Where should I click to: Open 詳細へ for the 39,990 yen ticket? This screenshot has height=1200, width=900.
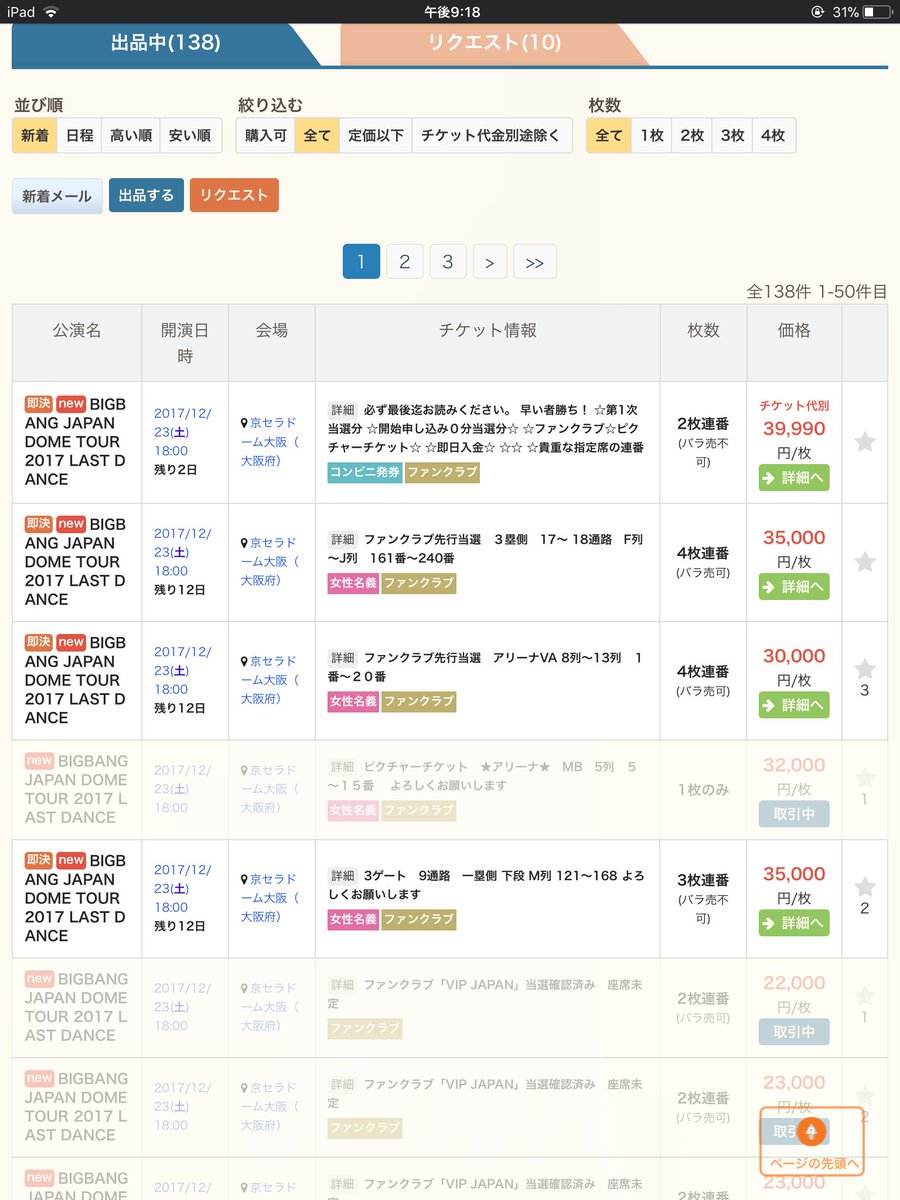point(794,478)
